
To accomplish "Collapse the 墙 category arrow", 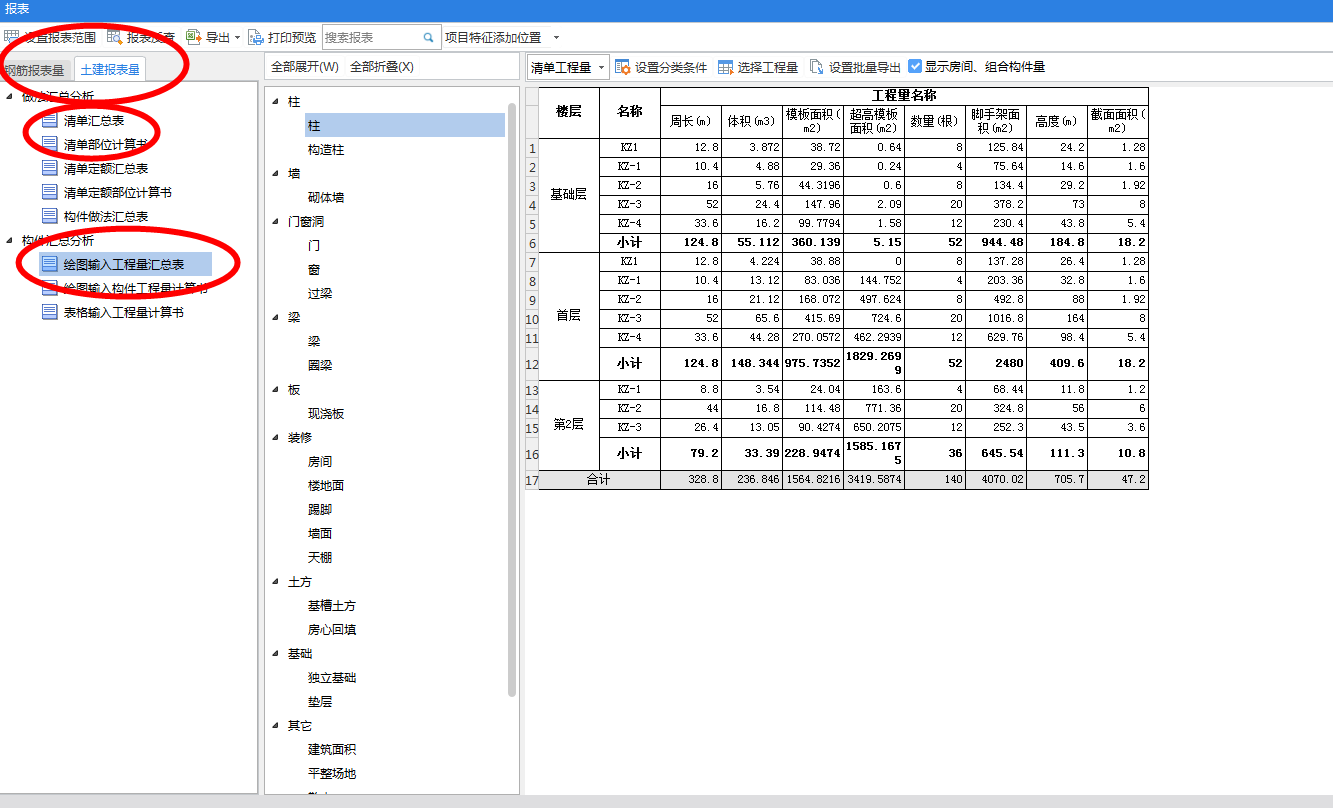I will click(x=276, y=173).
